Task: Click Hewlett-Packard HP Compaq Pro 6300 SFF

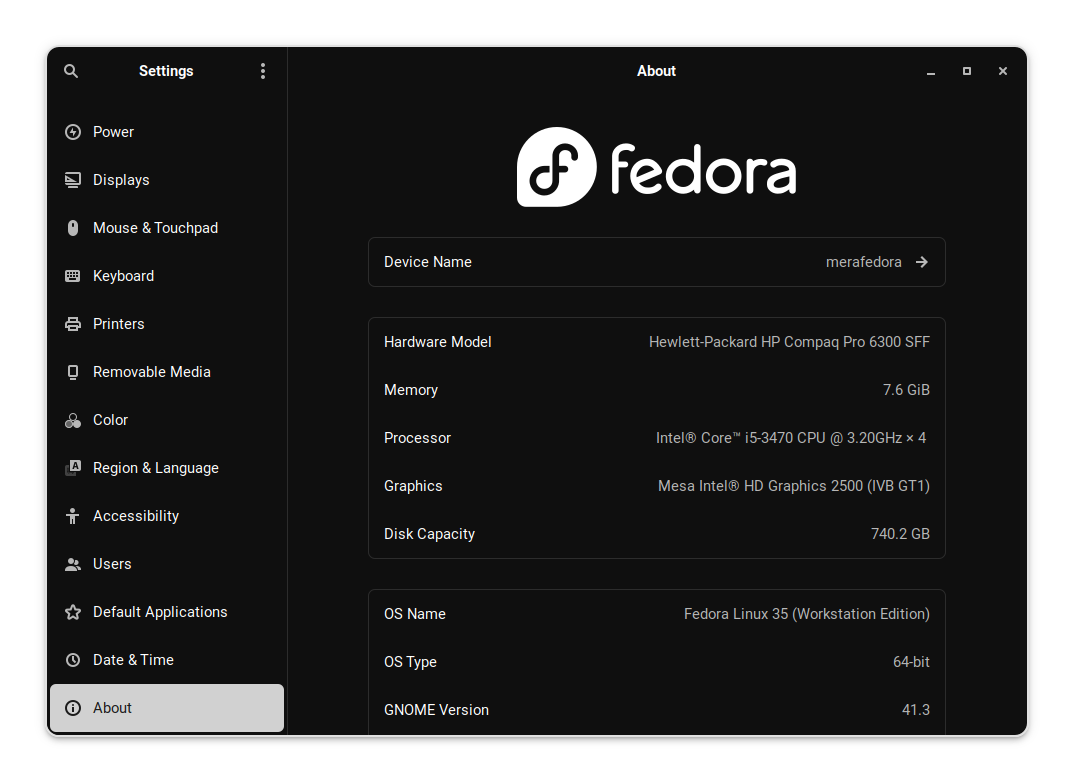Action: tap(789, 342)
